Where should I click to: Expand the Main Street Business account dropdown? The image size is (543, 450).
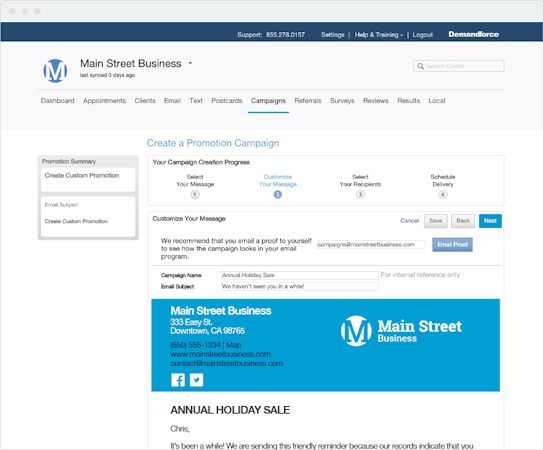tap(190, 63)
